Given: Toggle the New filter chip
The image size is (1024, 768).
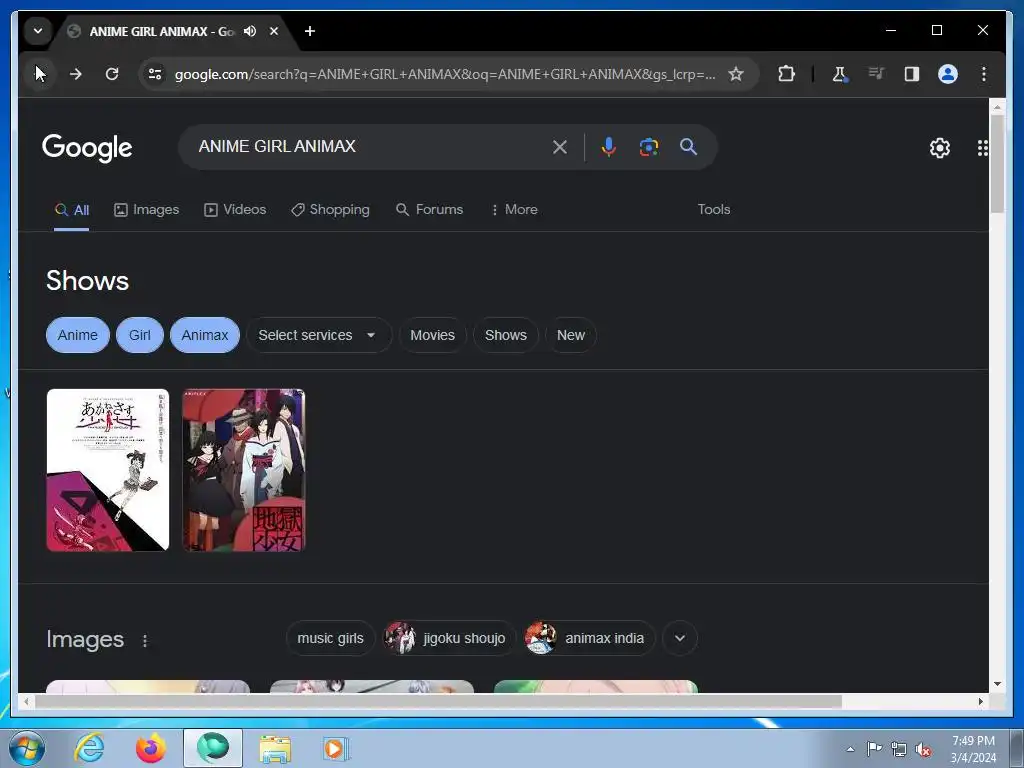Looking at the screenshot, I should tap(571, 335).
